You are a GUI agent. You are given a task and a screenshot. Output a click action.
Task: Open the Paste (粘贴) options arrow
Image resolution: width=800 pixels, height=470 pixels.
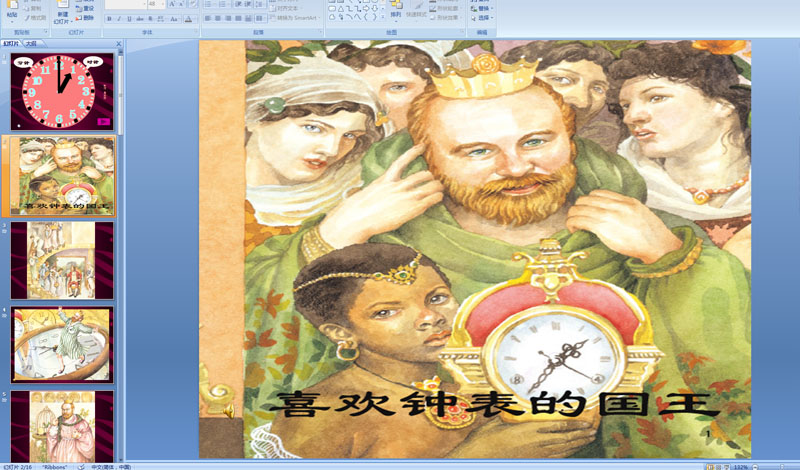[12, 22]
